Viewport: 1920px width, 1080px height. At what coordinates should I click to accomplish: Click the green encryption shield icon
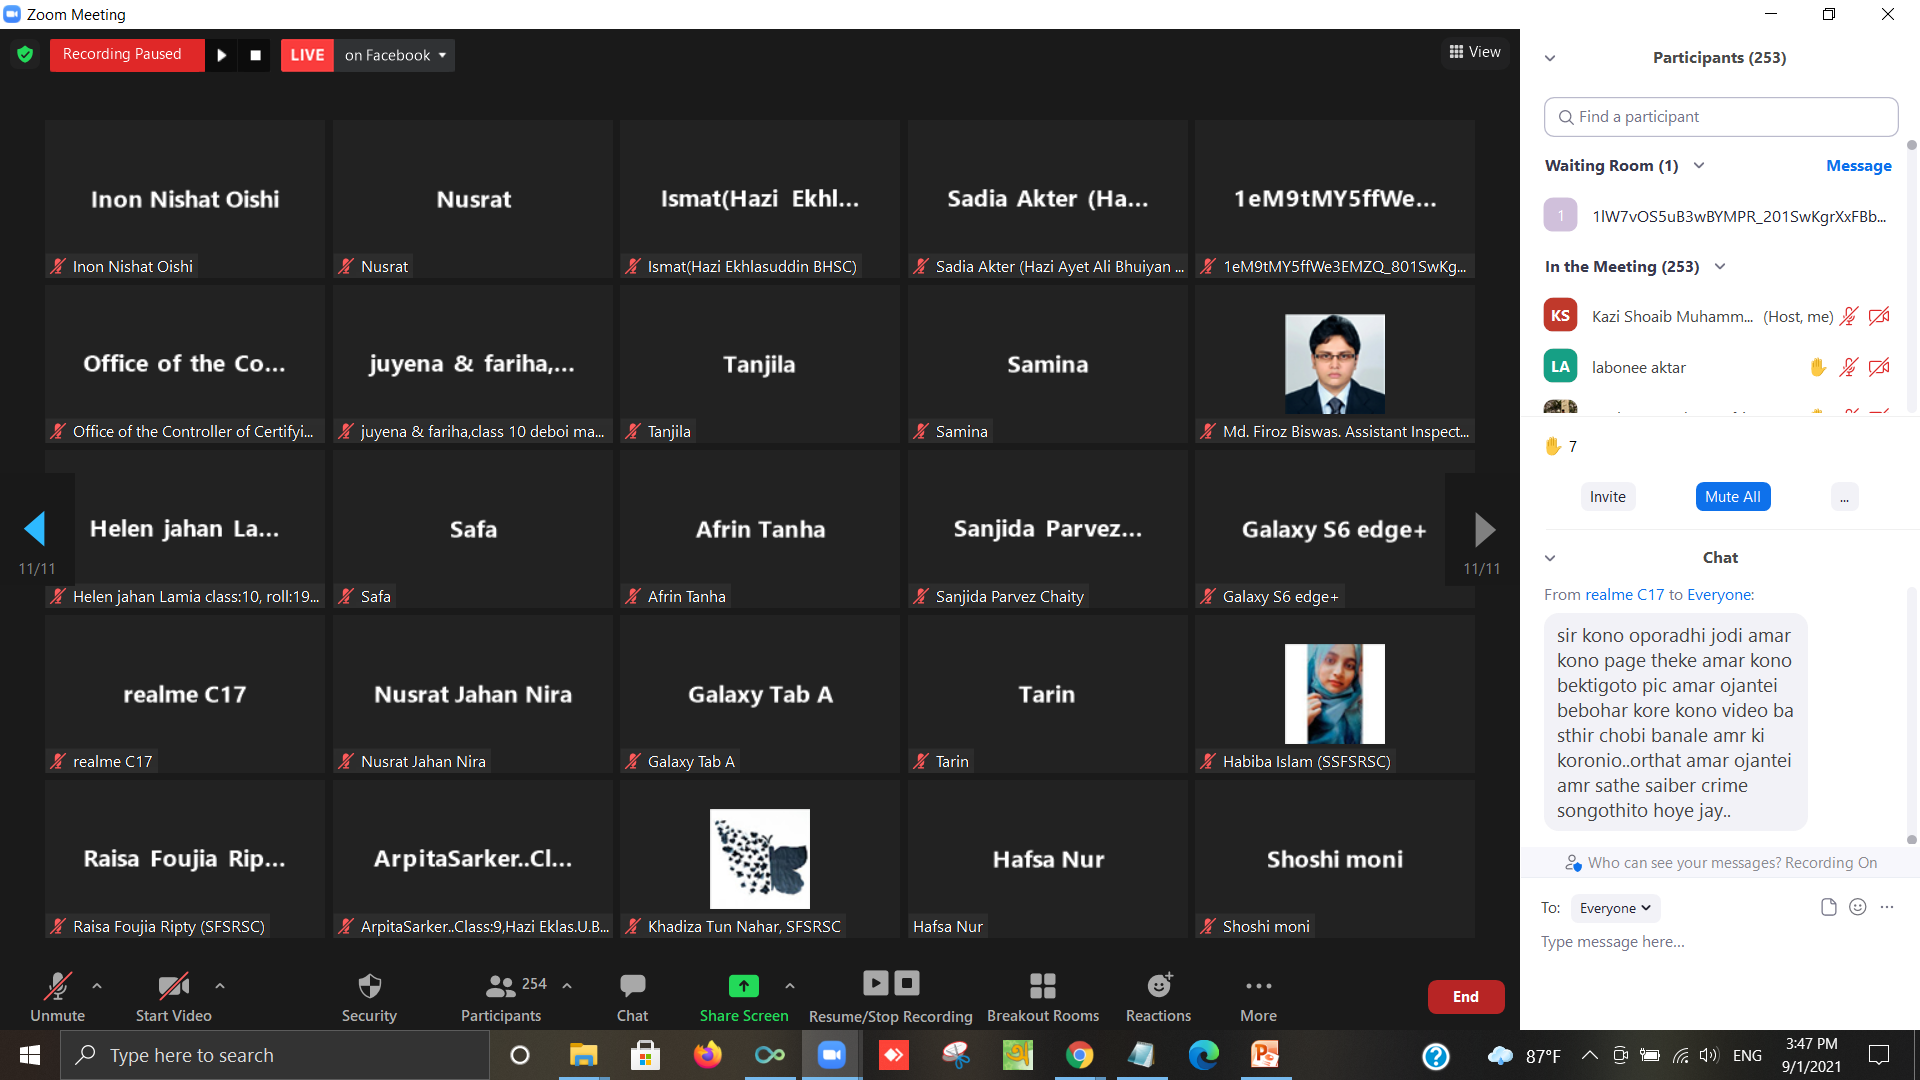[25, 54]
